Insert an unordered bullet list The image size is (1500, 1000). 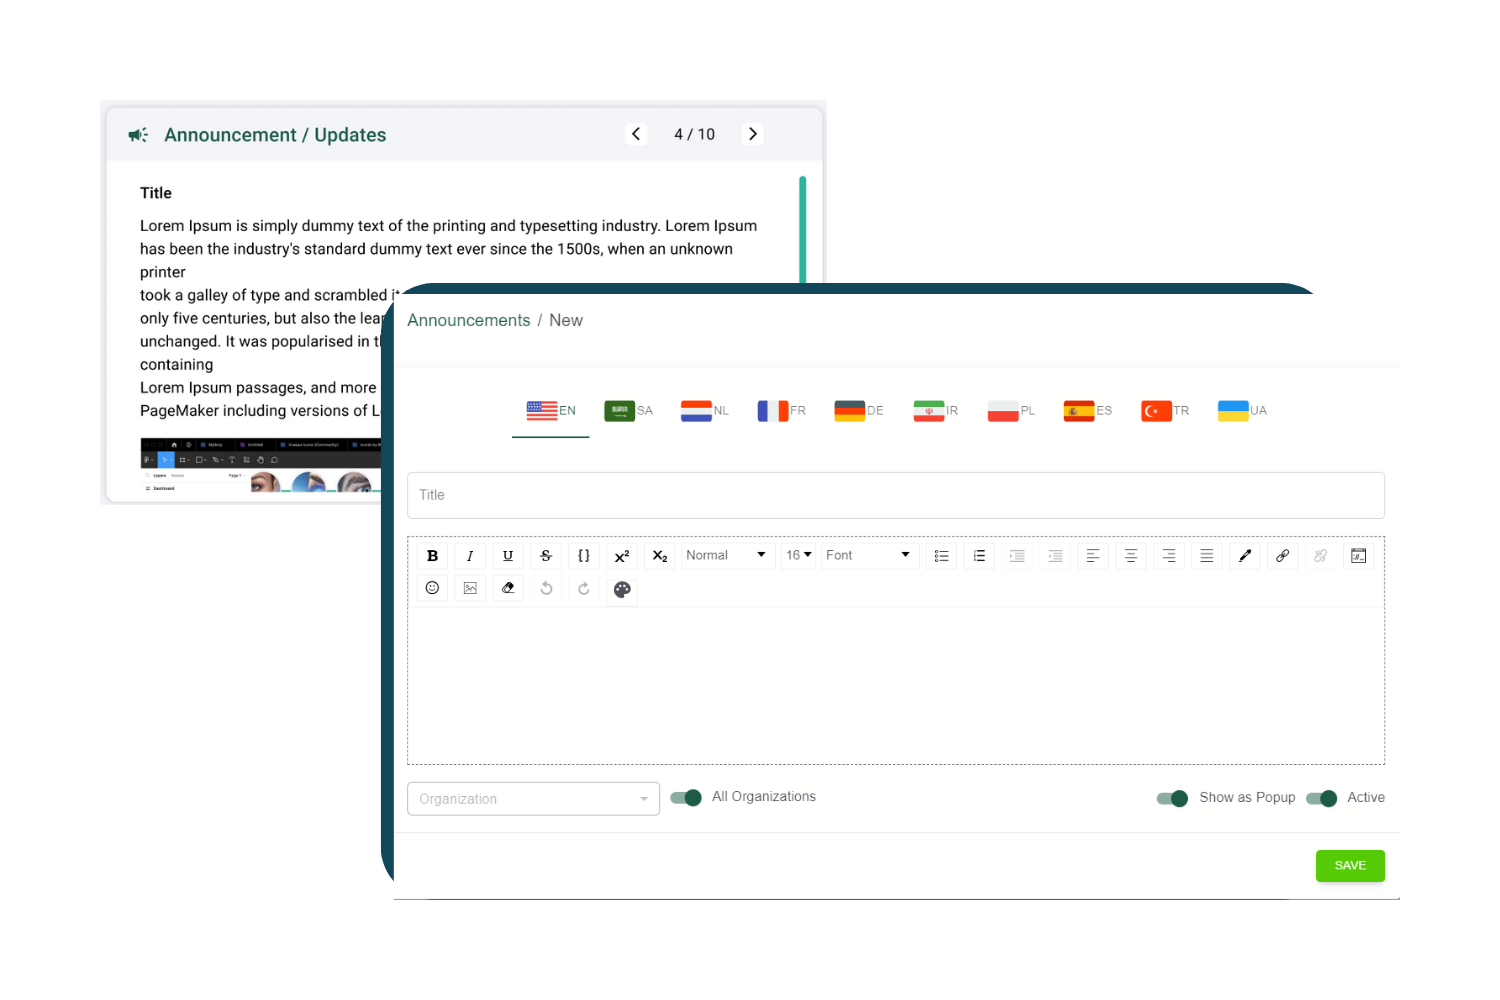pyautogui.click(x=941, y=556)
